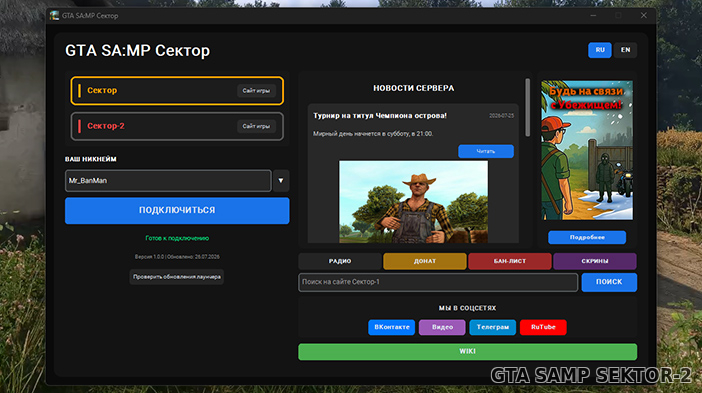The image size is (702, 393).
Task: Open the БАН-ЛИСТ tab
Action: [509, 261]
